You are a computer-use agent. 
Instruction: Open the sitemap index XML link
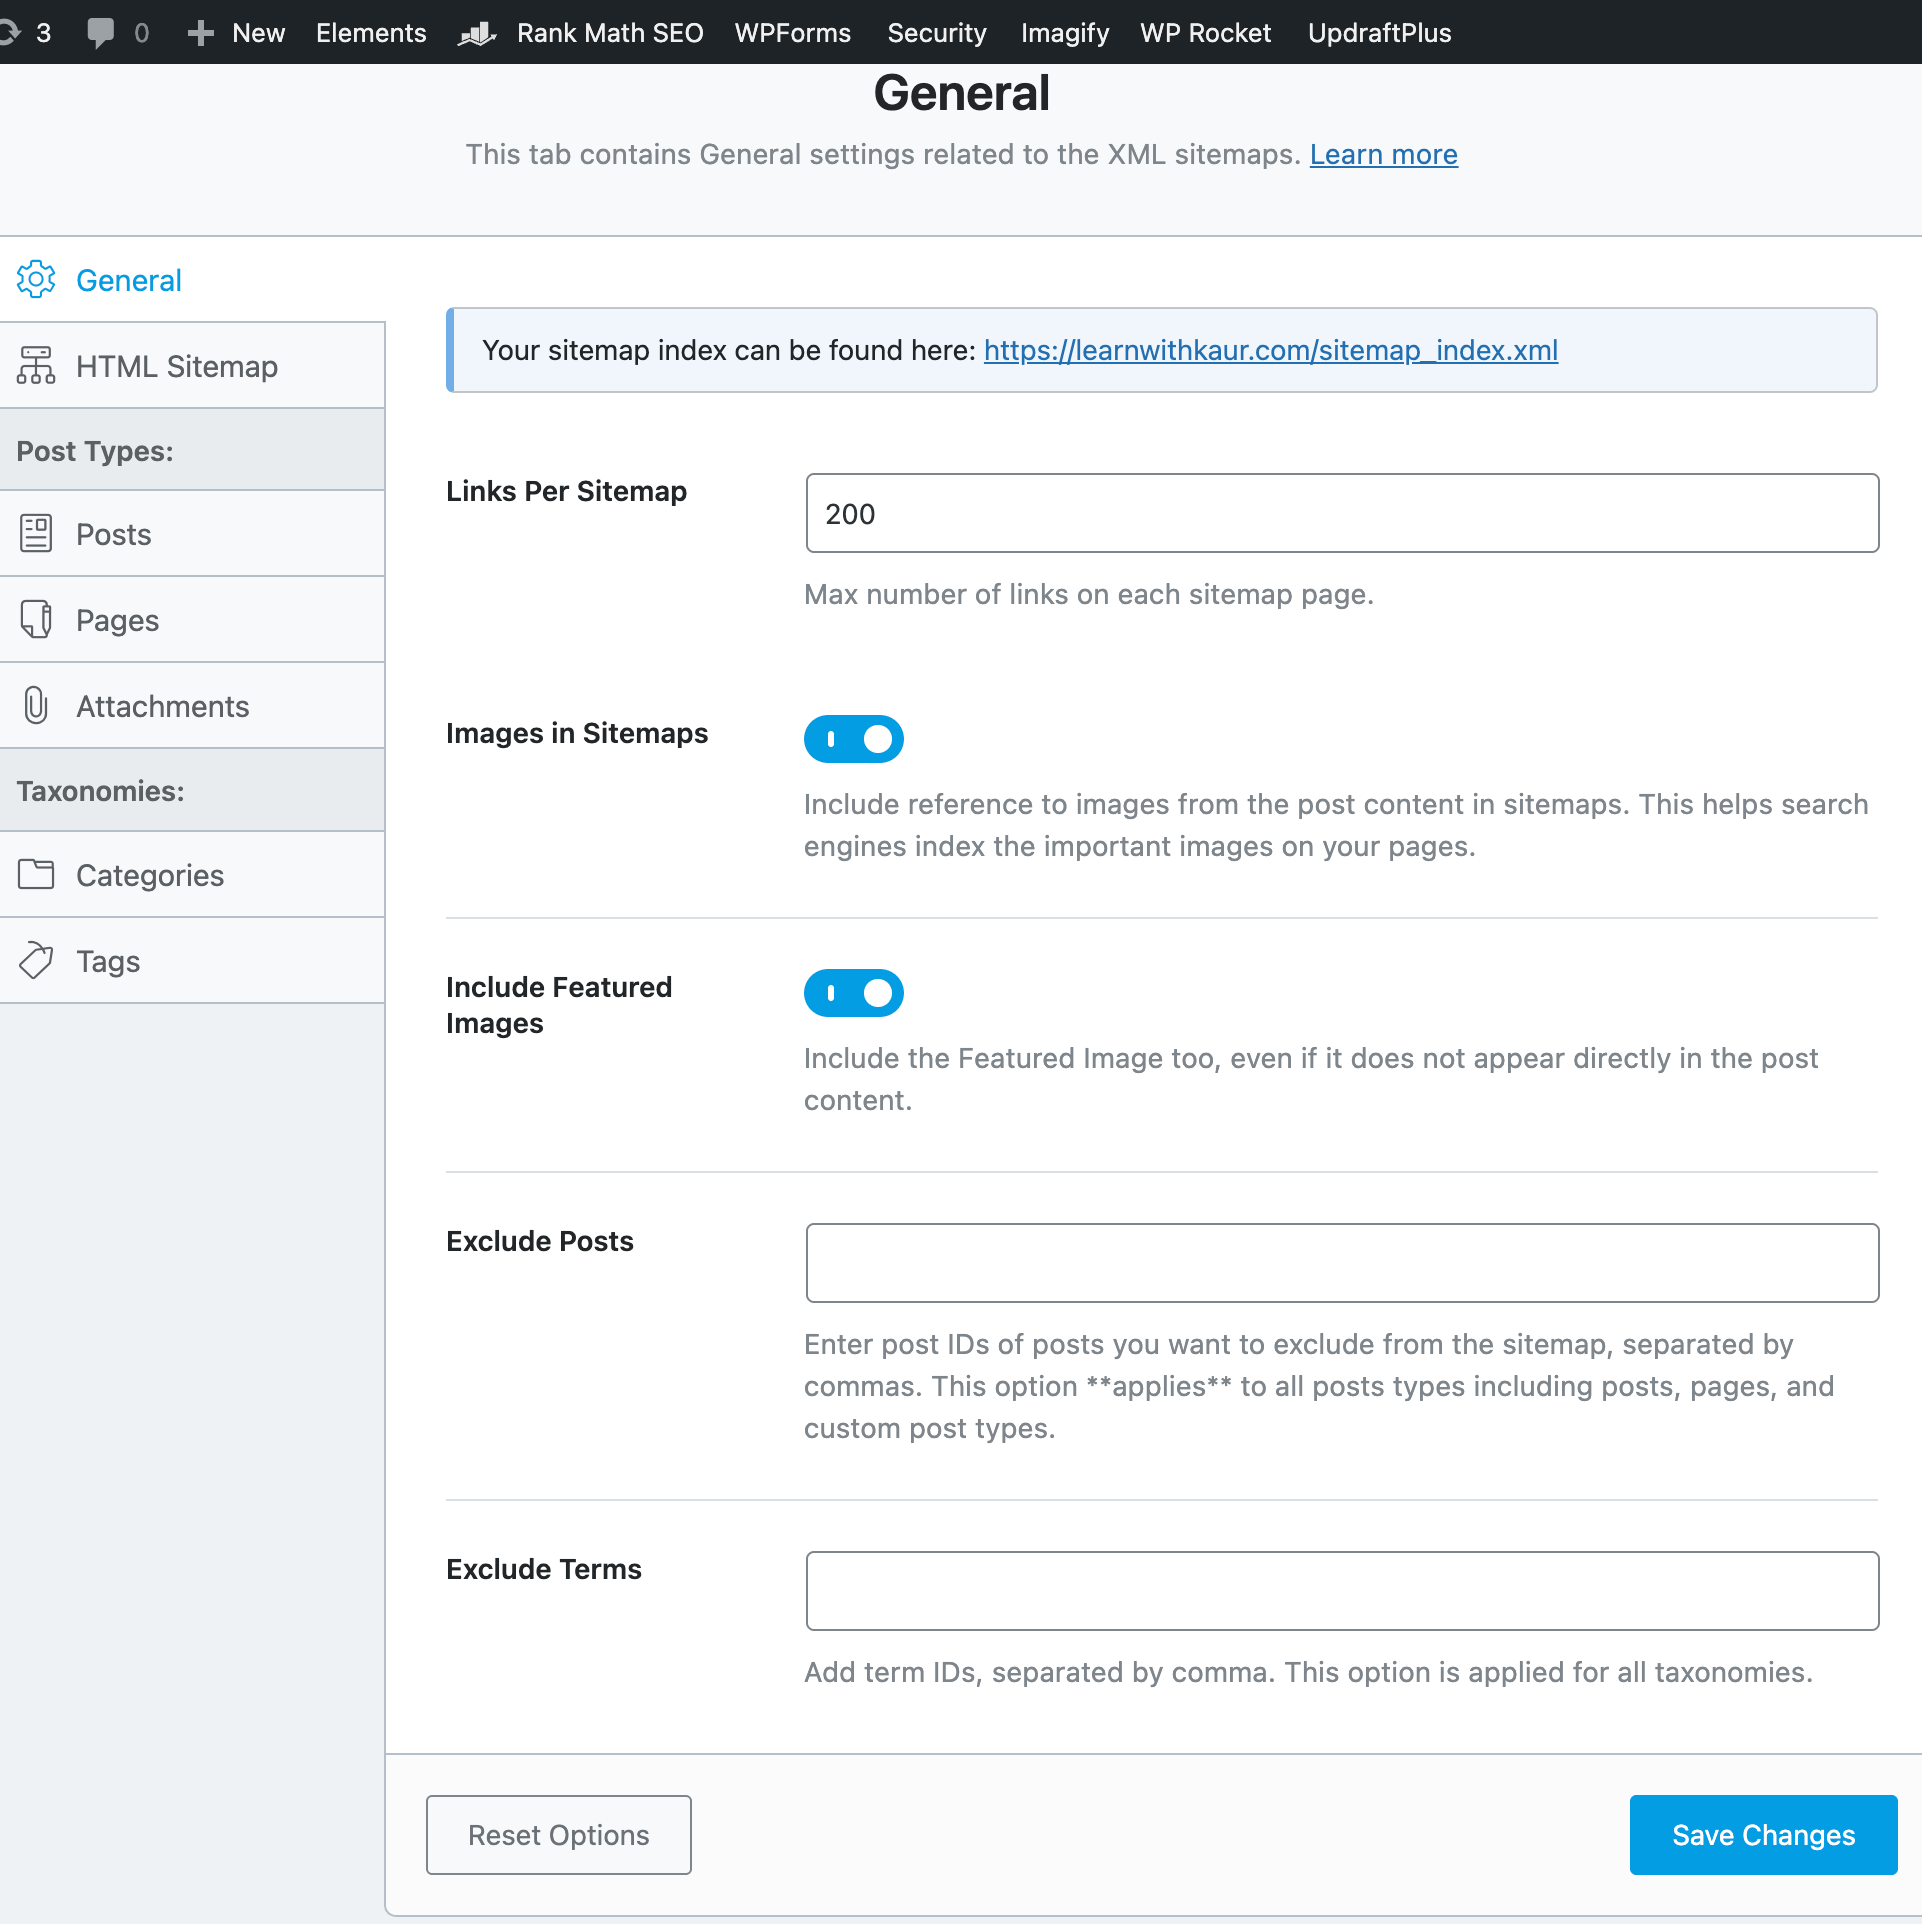point(1269,350)
